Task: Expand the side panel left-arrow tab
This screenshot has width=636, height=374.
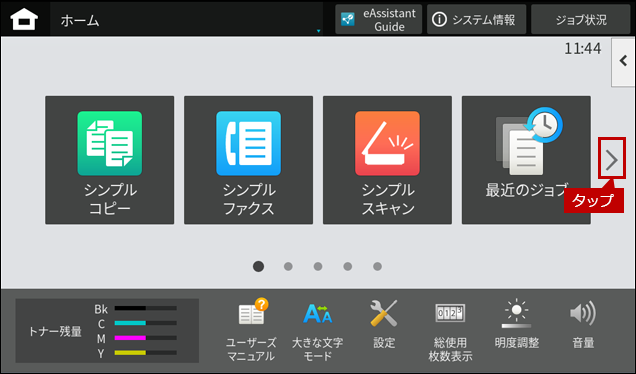Action: click(623, 62)
